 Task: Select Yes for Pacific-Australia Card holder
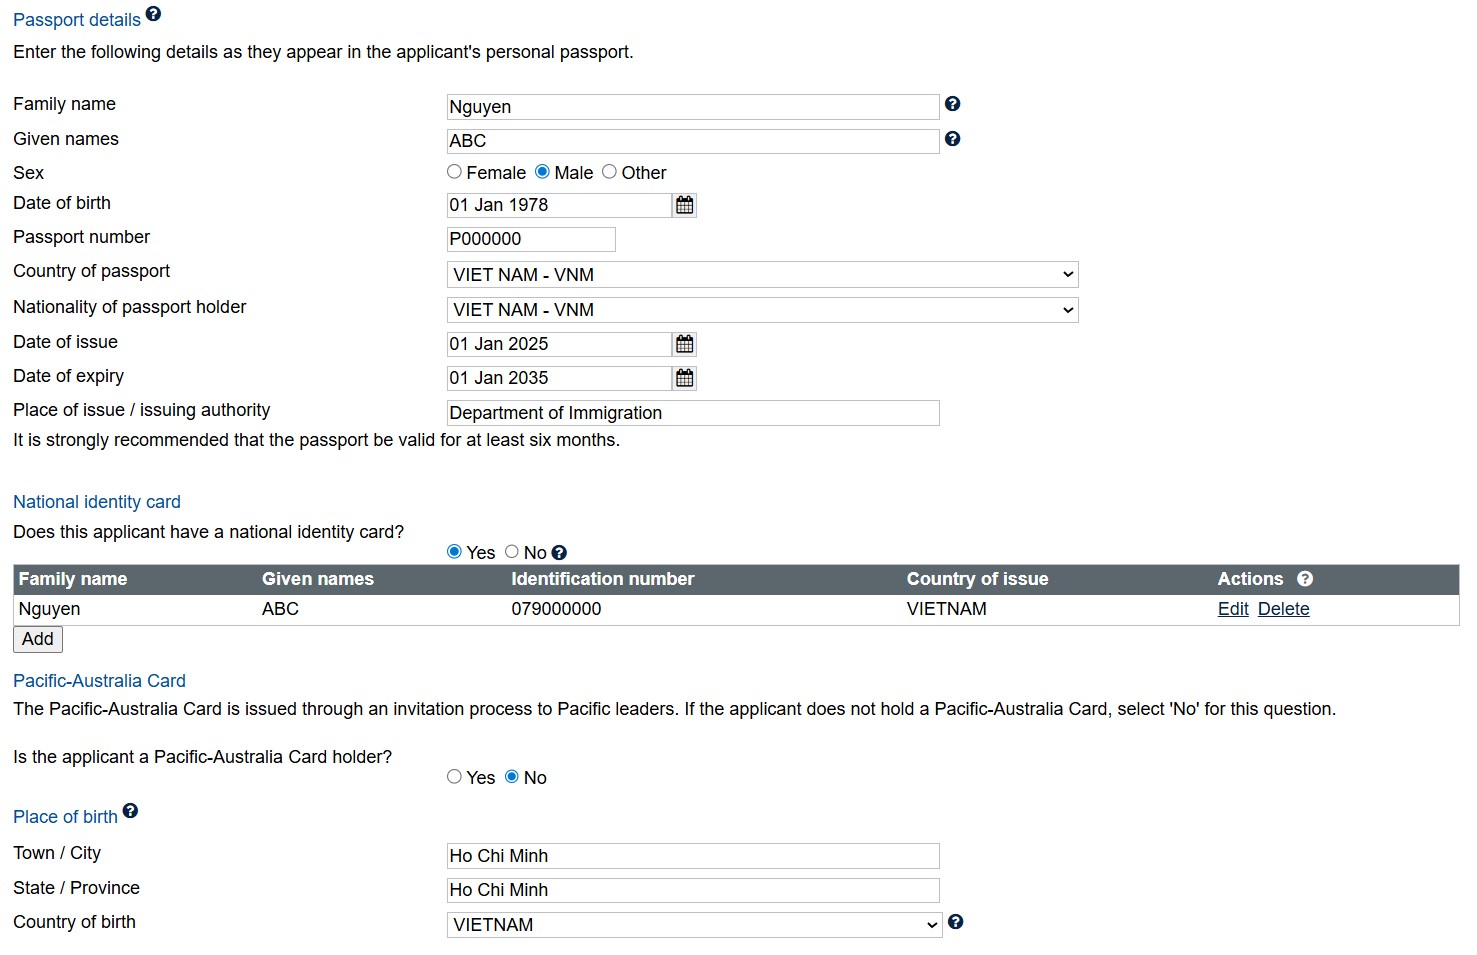pyautogui.click(x=455, y=777)
